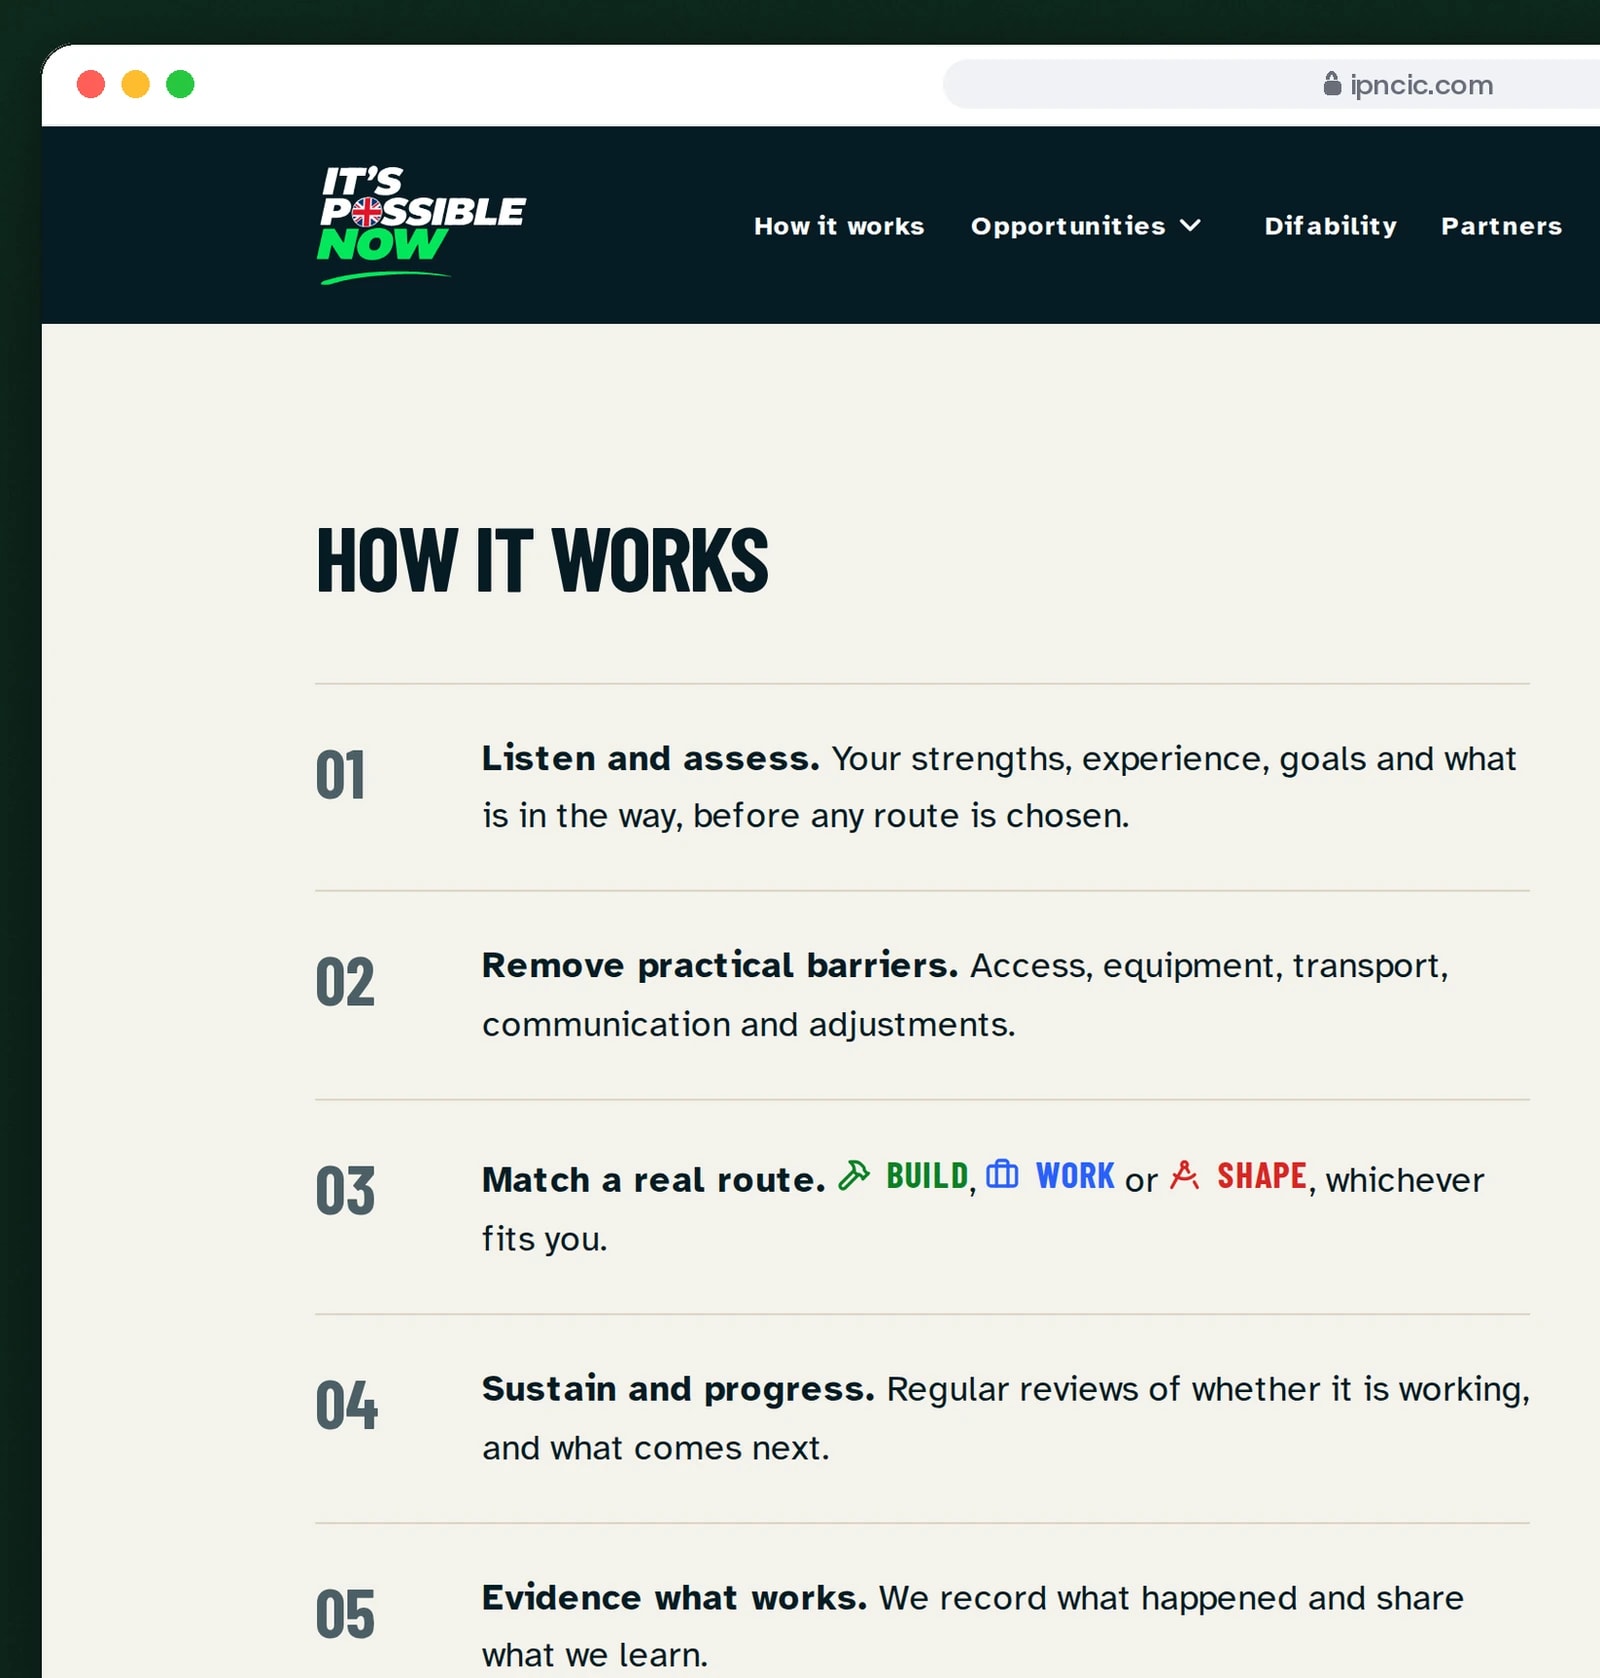Click the 'Listen and assess.' text
The width and height of the screenshot is (1600, 1678).
[650, 759]
